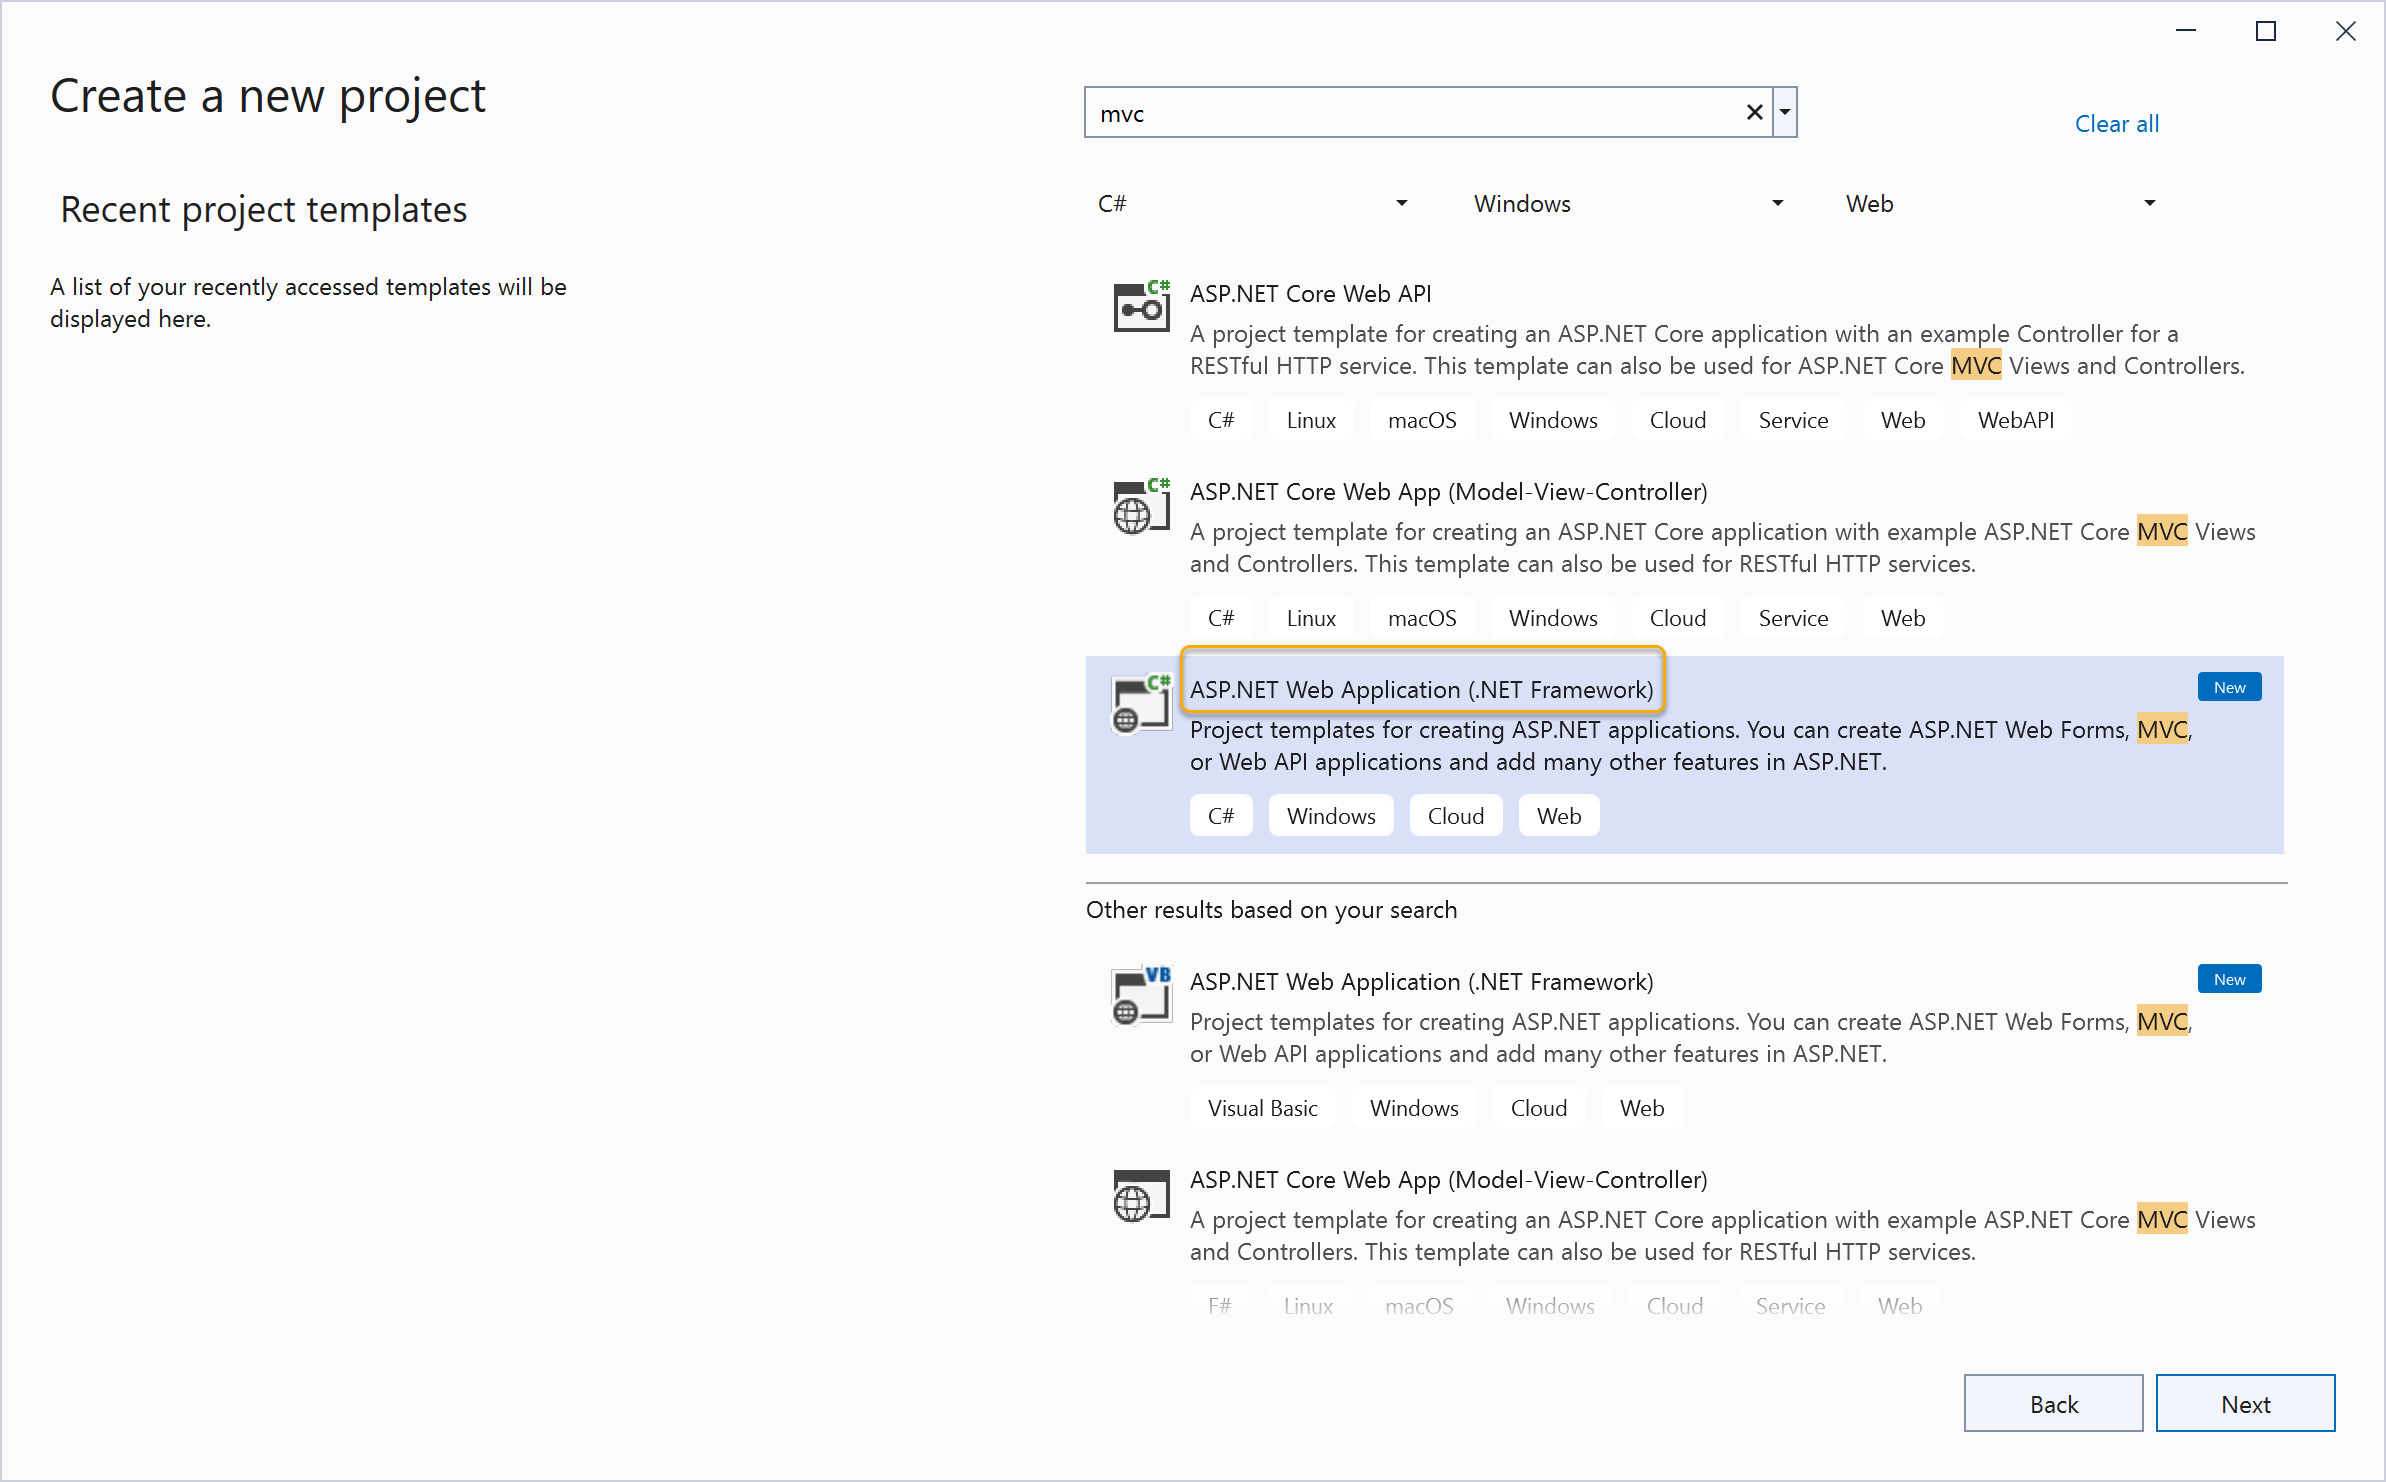This screenshot has width=2386, height=1482.
Task: Click the New badge on VB template
Action: [x=2229, y=978]
